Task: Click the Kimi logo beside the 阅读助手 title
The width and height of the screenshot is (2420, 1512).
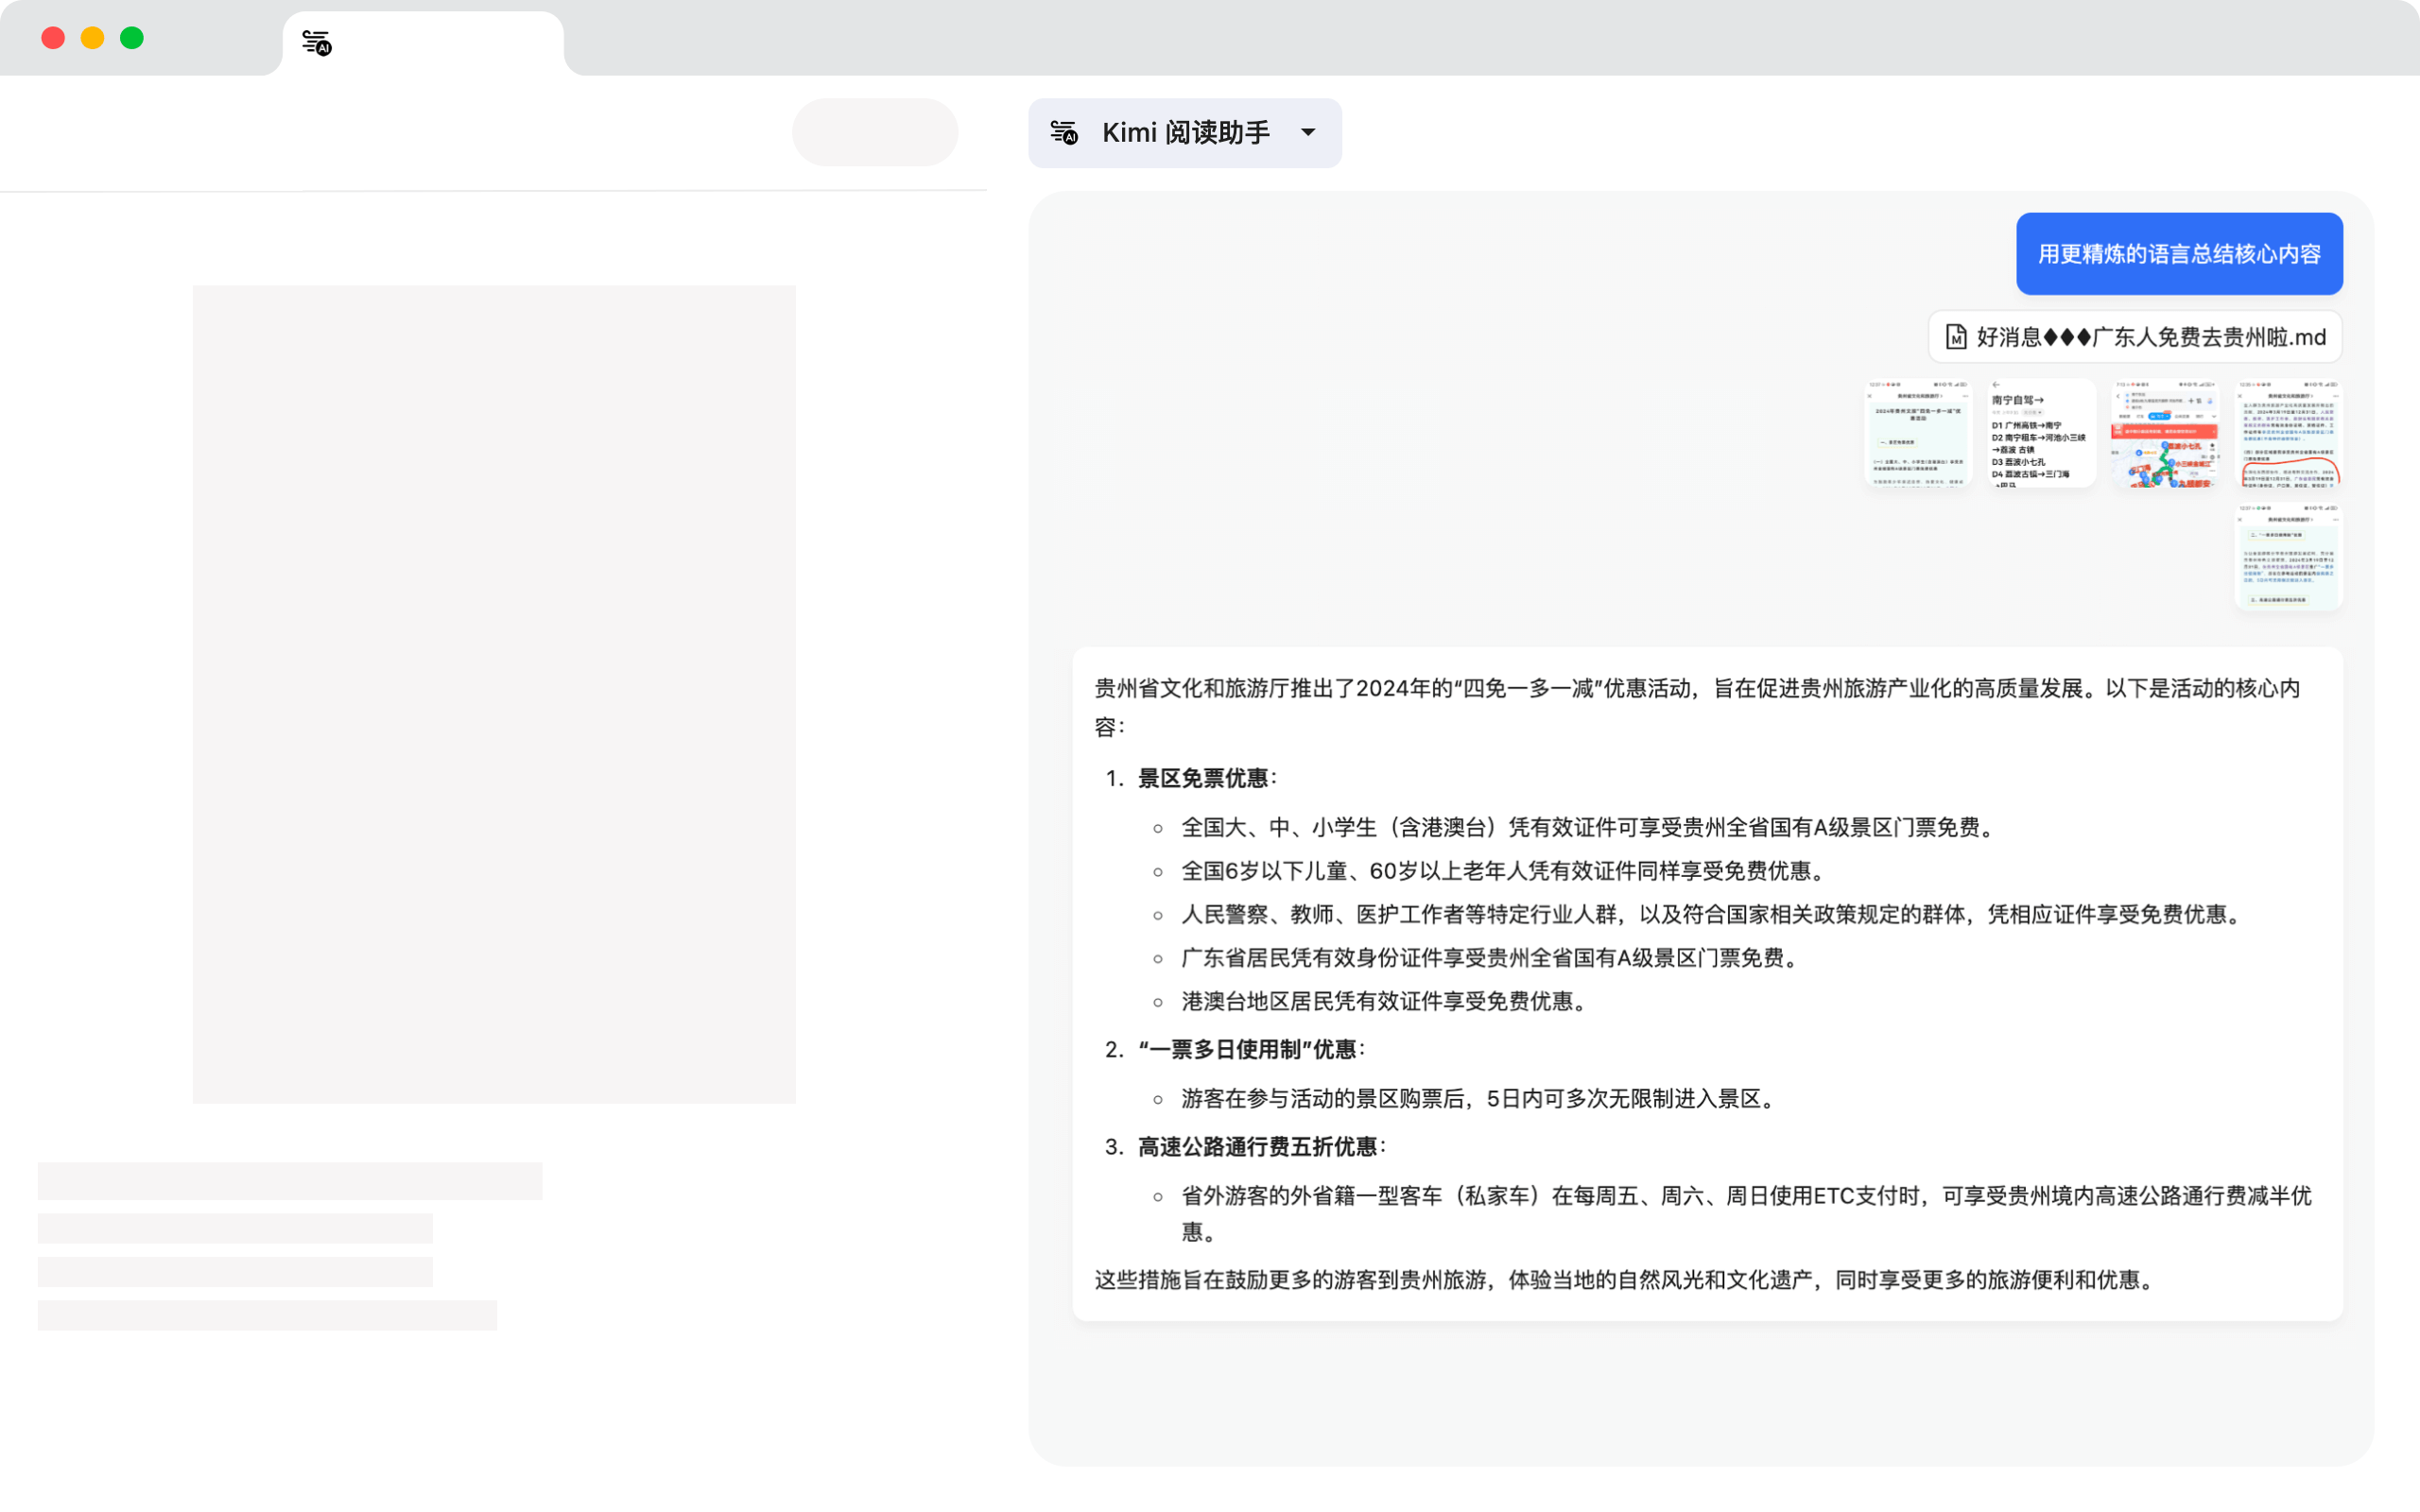Action: pyautogui.click(x=1064, y=133)
